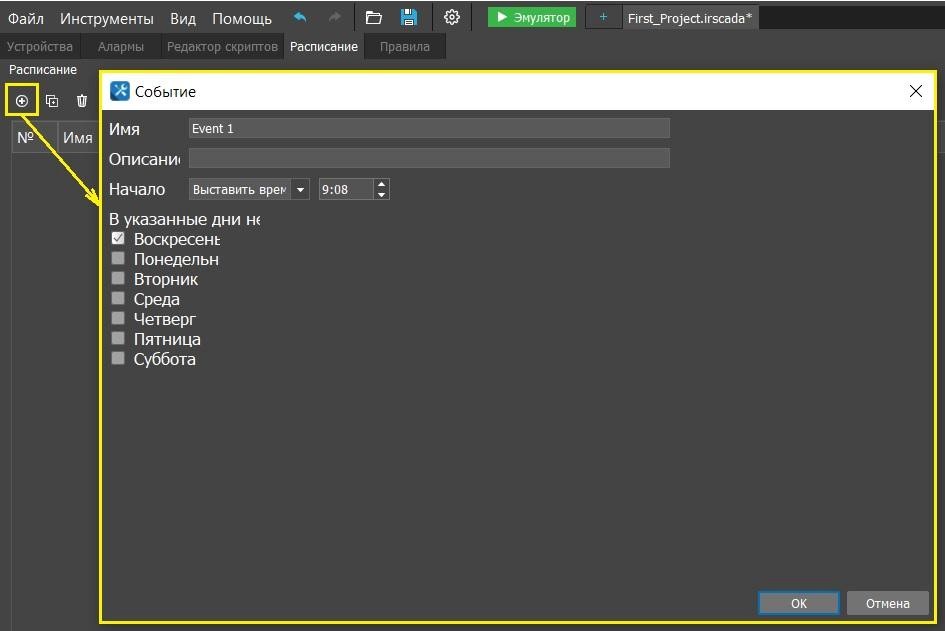Click the duplicate schedule entry icon

pos(52,101)
